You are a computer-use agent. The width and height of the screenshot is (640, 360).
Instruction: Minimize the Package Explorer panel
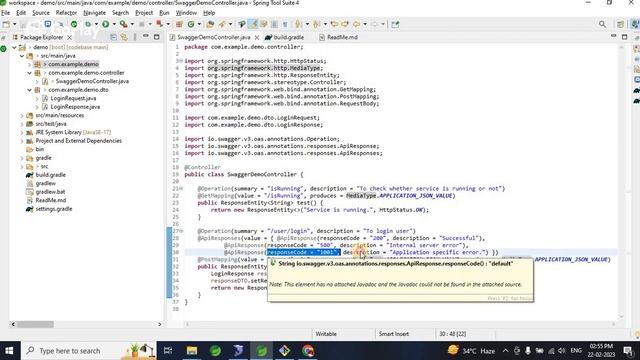pyautogui.click(x=146, y=37)
